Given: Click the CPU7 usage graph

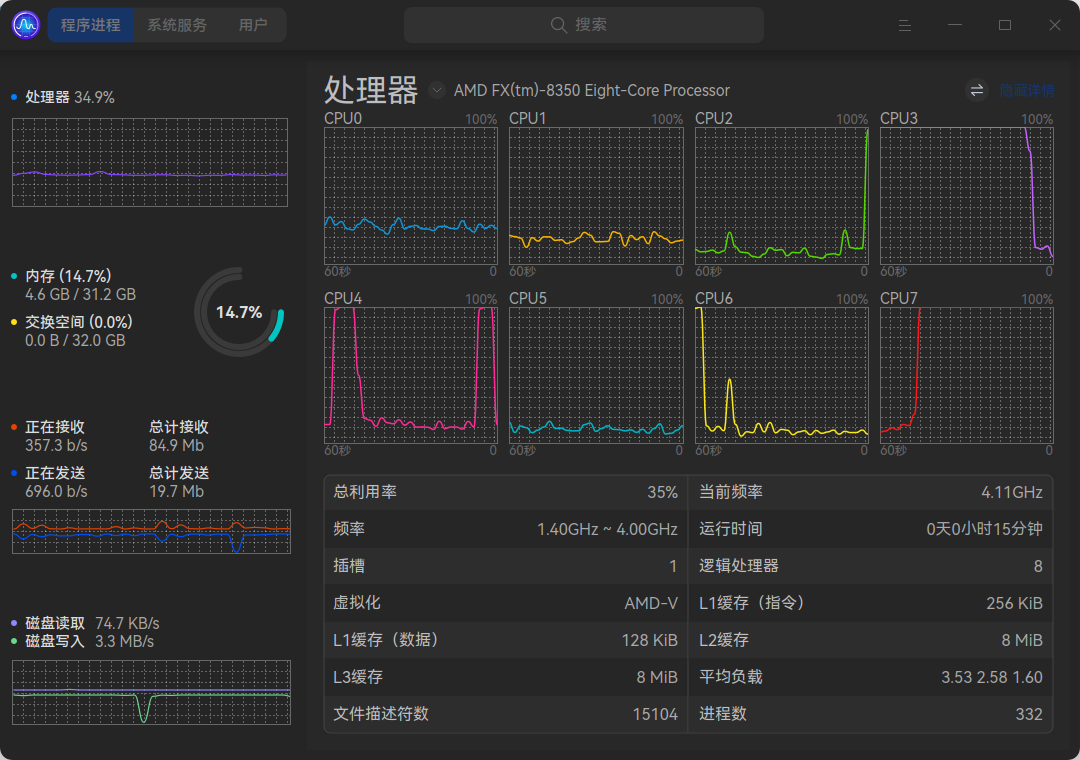Looking at the screenshot, I should tap(966, 376).
